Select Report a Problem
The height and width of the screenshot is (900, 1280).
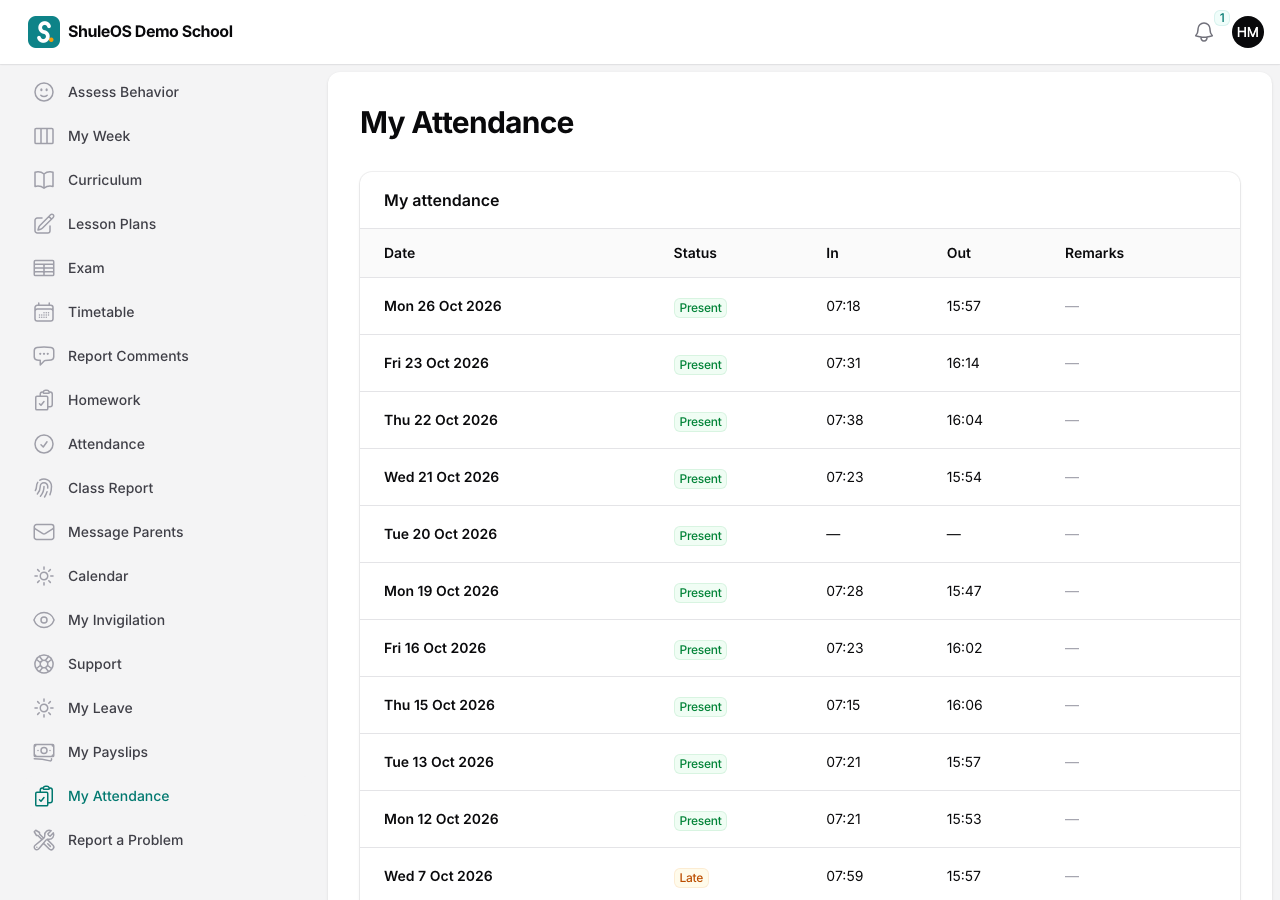pyautogui.click(x=126, y=840)
